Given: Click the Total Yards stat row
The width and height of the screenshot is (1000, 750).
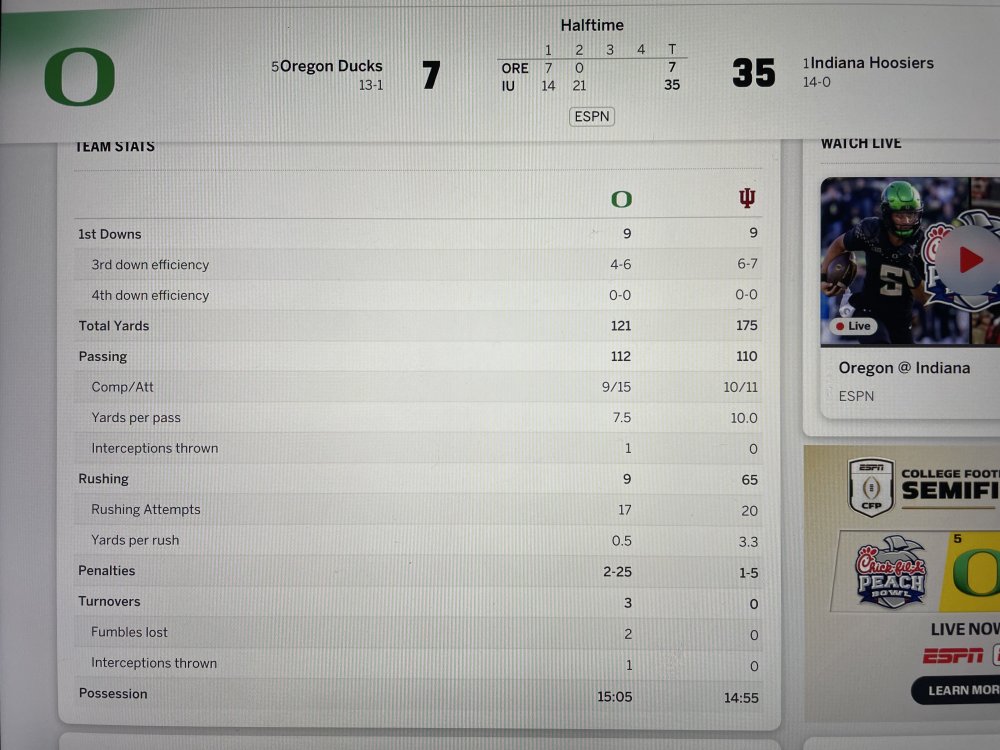Looking at the screenshot, I should click(x=113, y=326).
